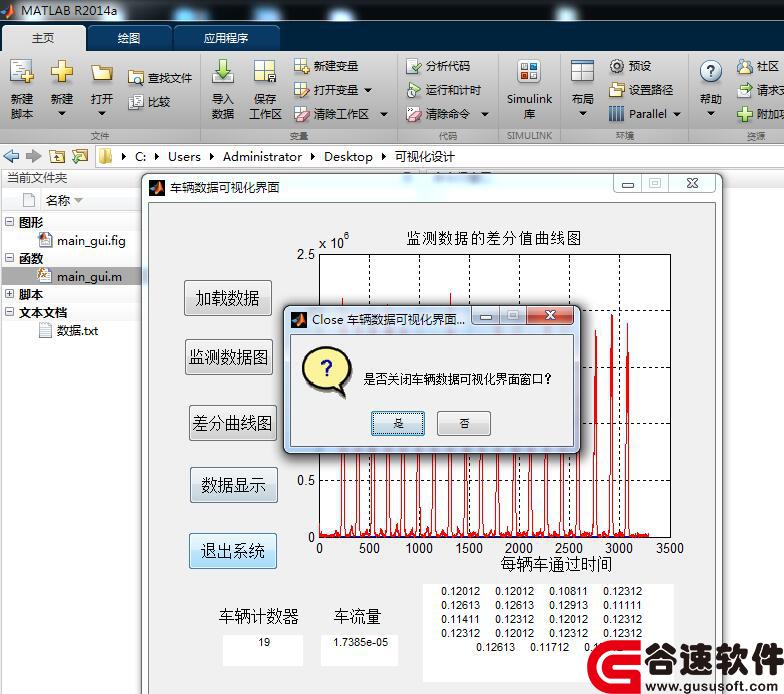Image resolution: width=784 pixels, height=694 pixels.
Task: Click the 退出系统 button
Action: (232, 551)
